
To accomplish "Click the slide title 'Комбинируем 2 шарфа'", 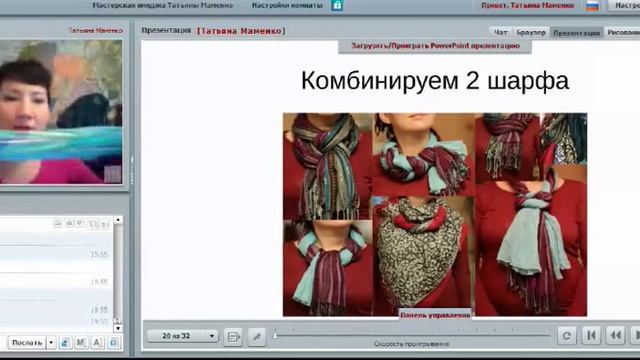I will (435, 80).
